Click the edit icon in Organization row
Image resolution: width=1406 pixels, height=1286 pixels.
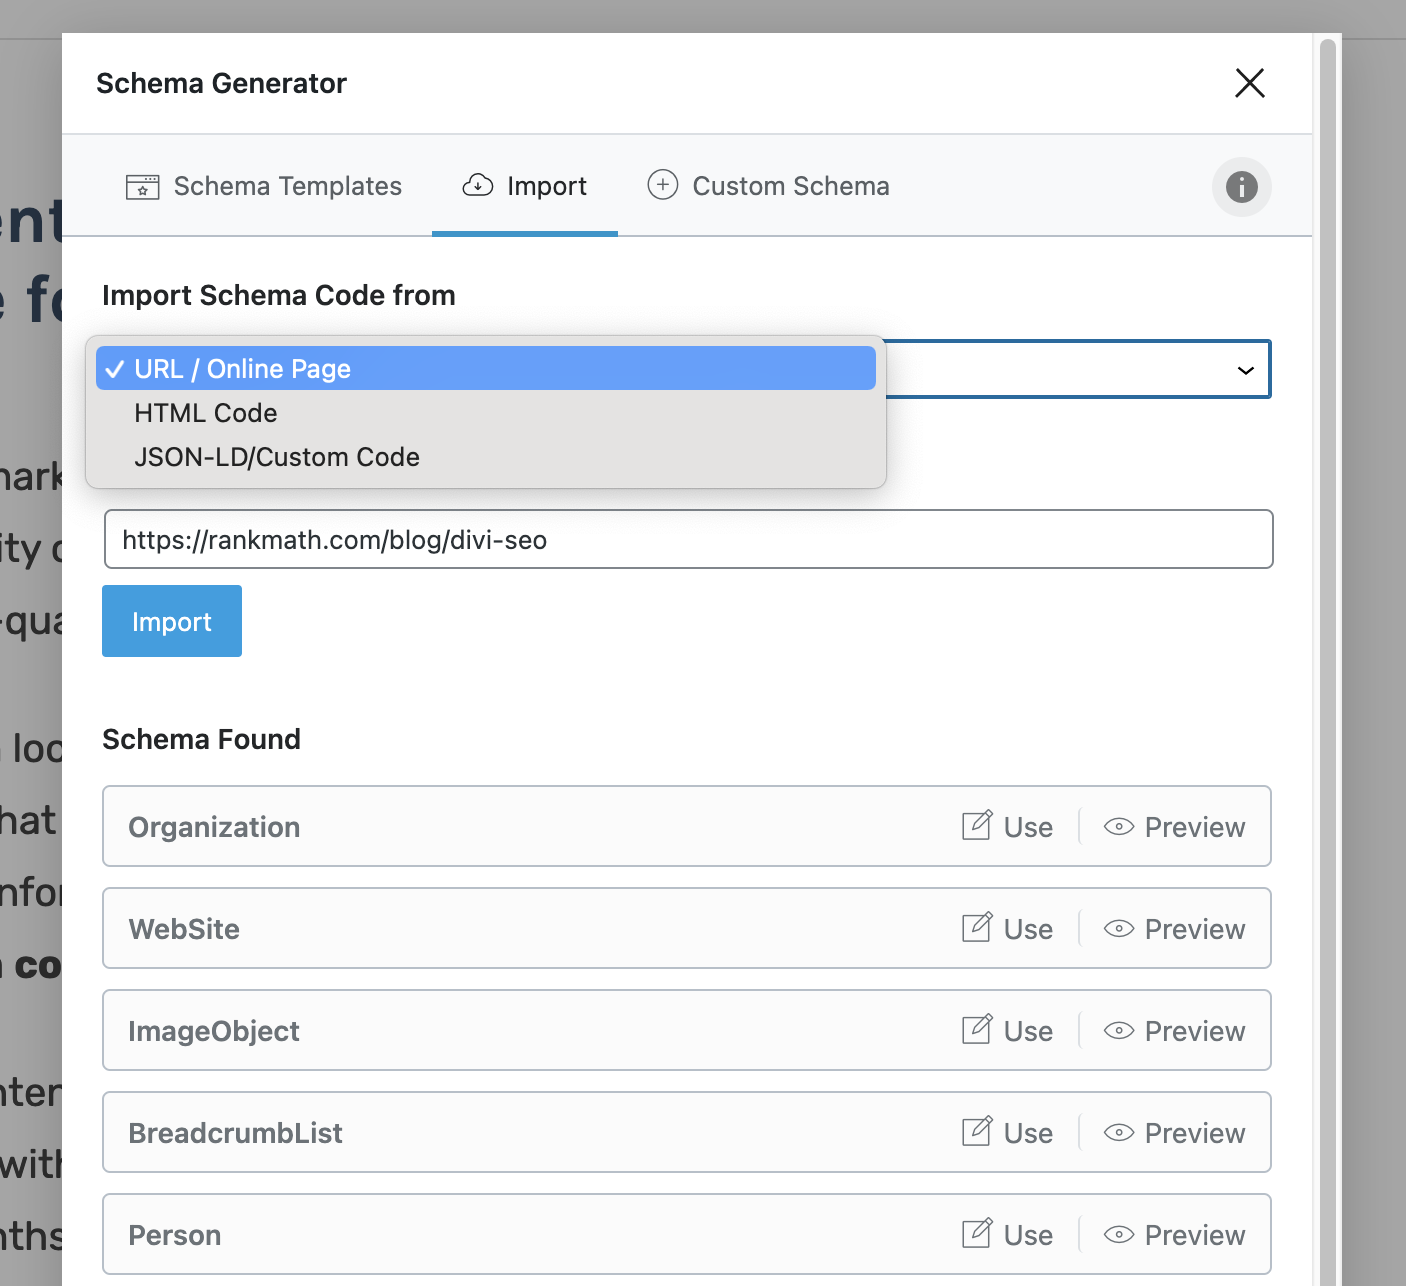[x=977, y=825]
